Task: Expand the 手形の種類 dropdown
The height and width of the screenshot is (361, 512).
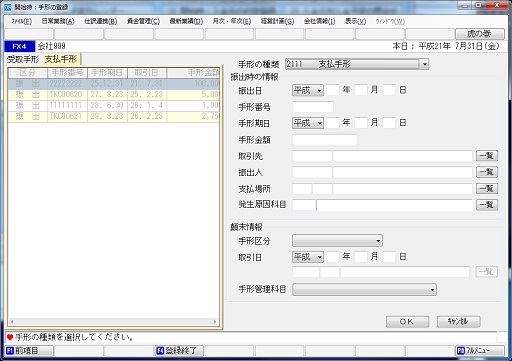Action: 424,64
